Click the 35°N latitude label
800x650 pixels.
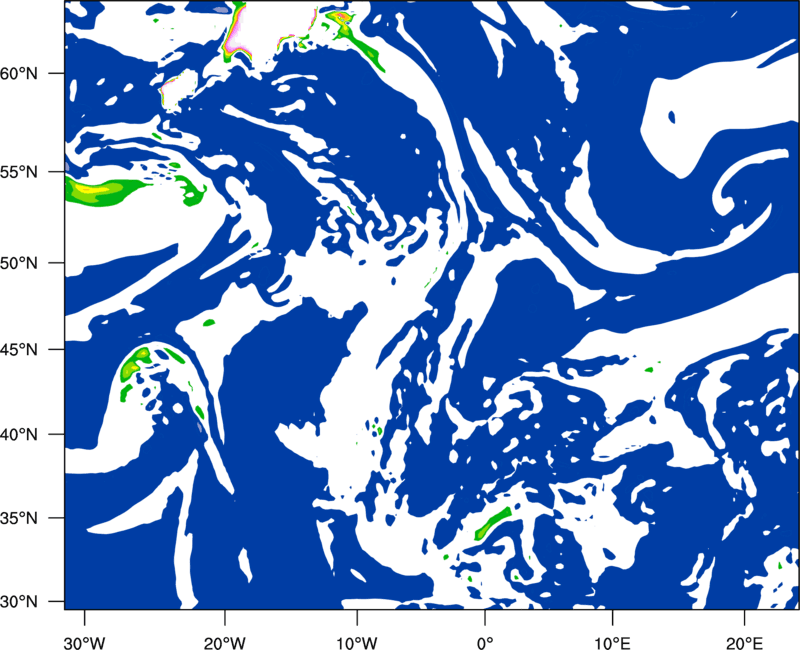19,518
